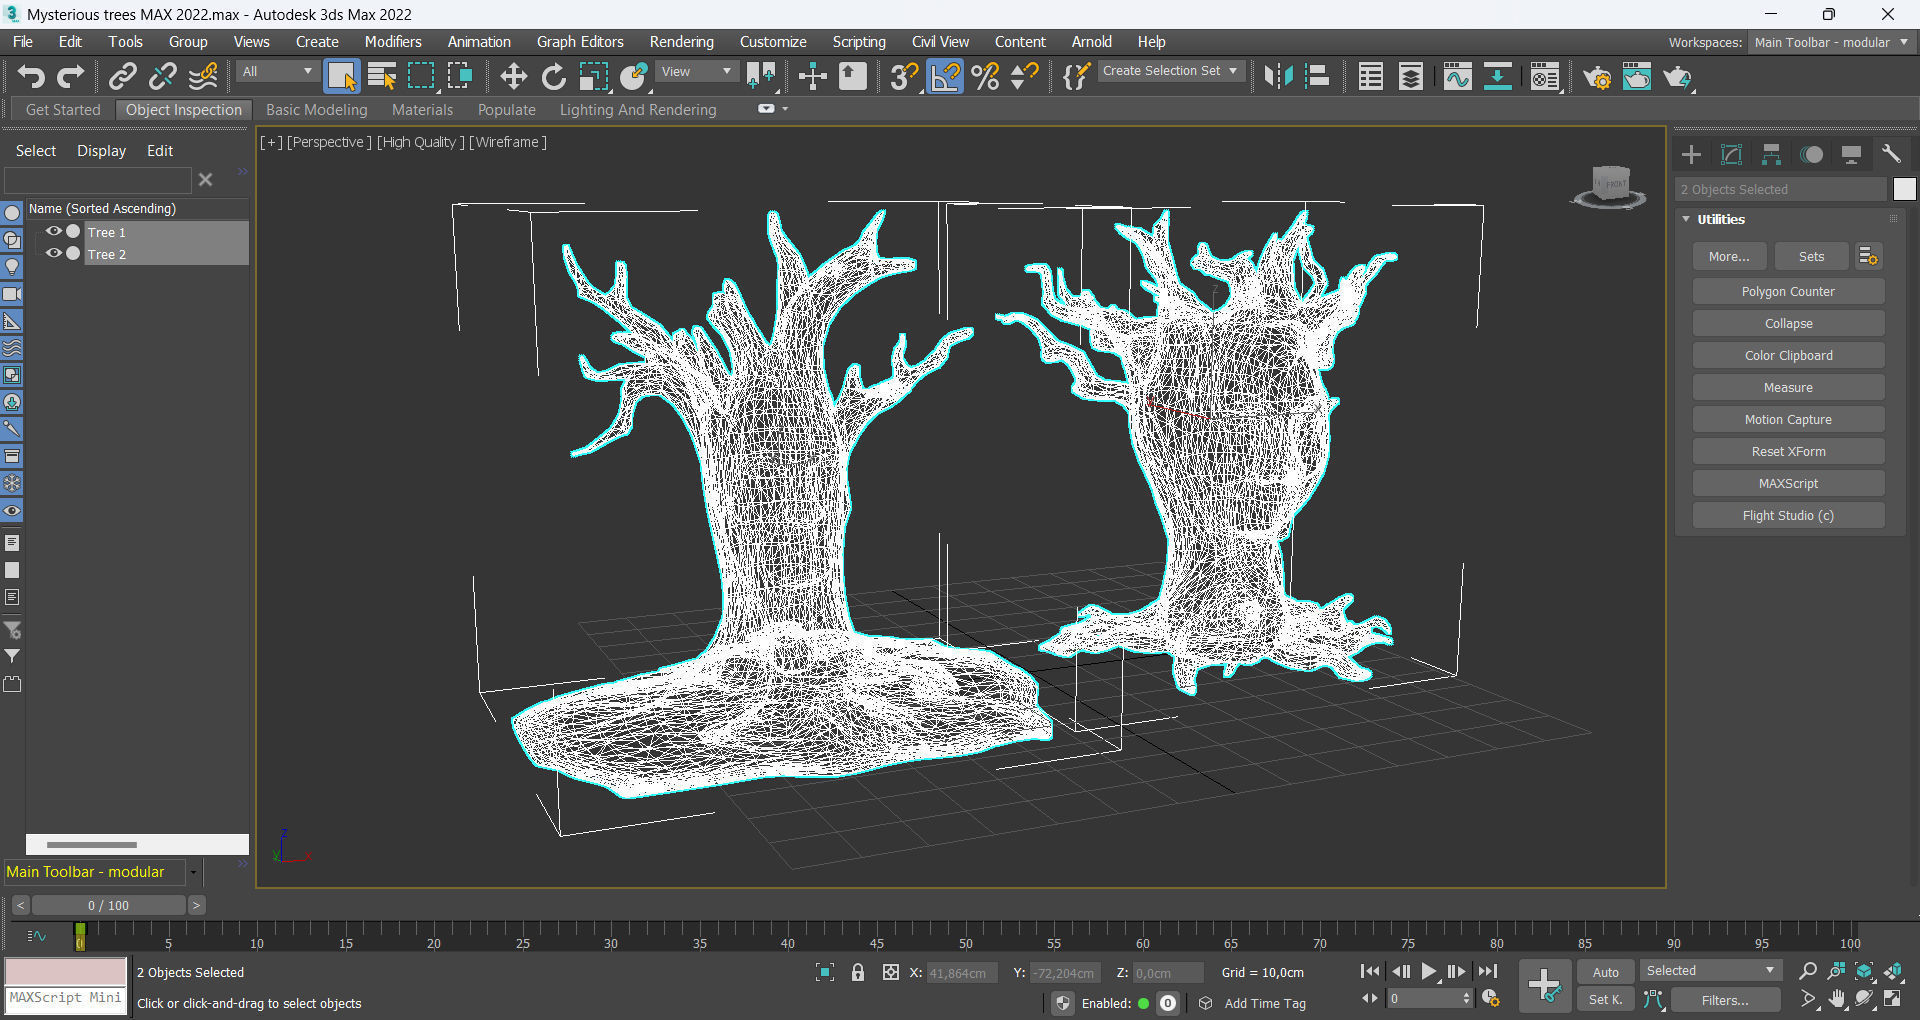1920x1020 pixels.
Task: Open the reference coordinate View dropdown
Action: pos(698,71)
